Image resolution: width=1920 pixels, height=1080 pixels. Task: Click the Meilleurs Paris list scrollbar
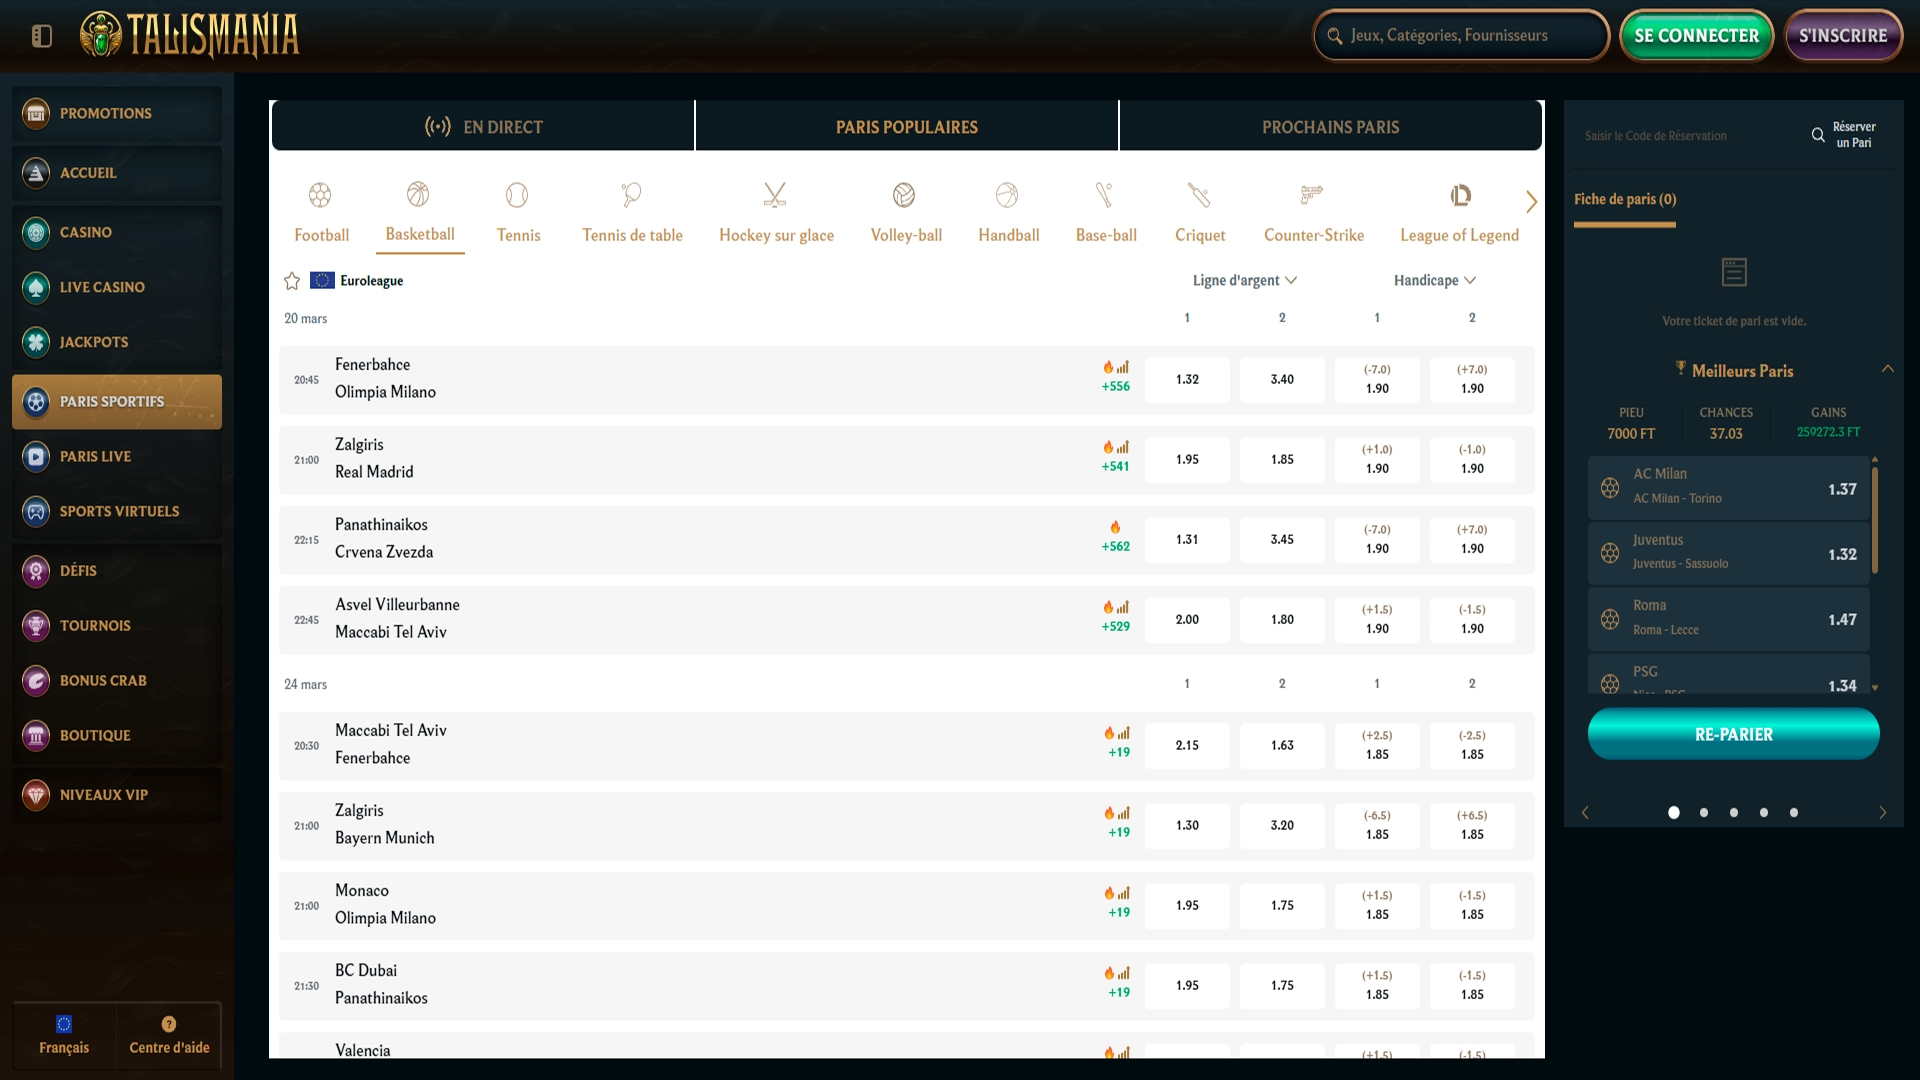[x=1875, y=520]
